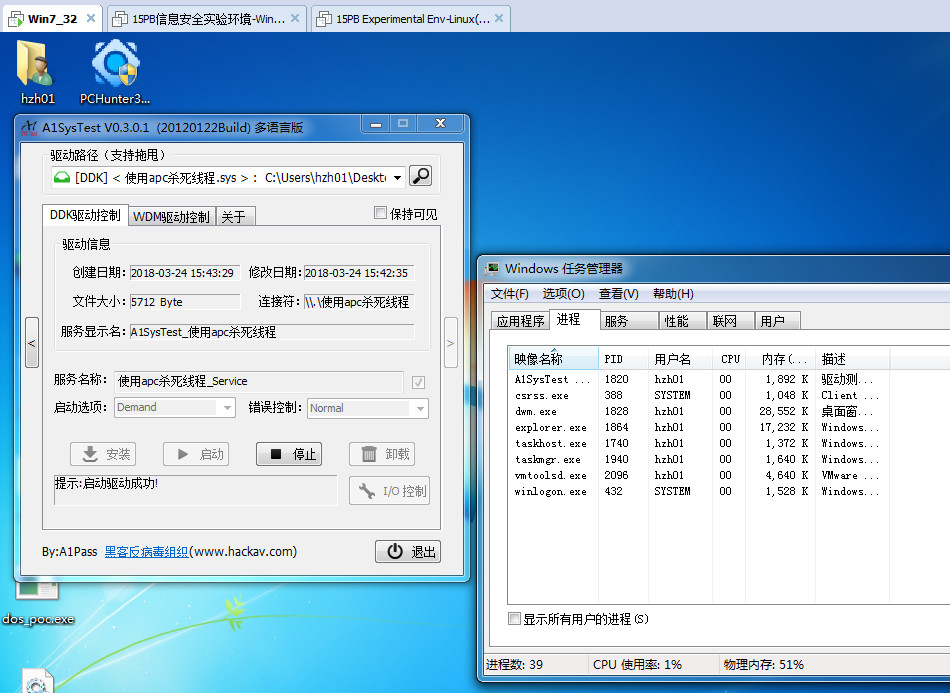Click the right arrow panel expander

pyautogui.click(x=450, y=343)
